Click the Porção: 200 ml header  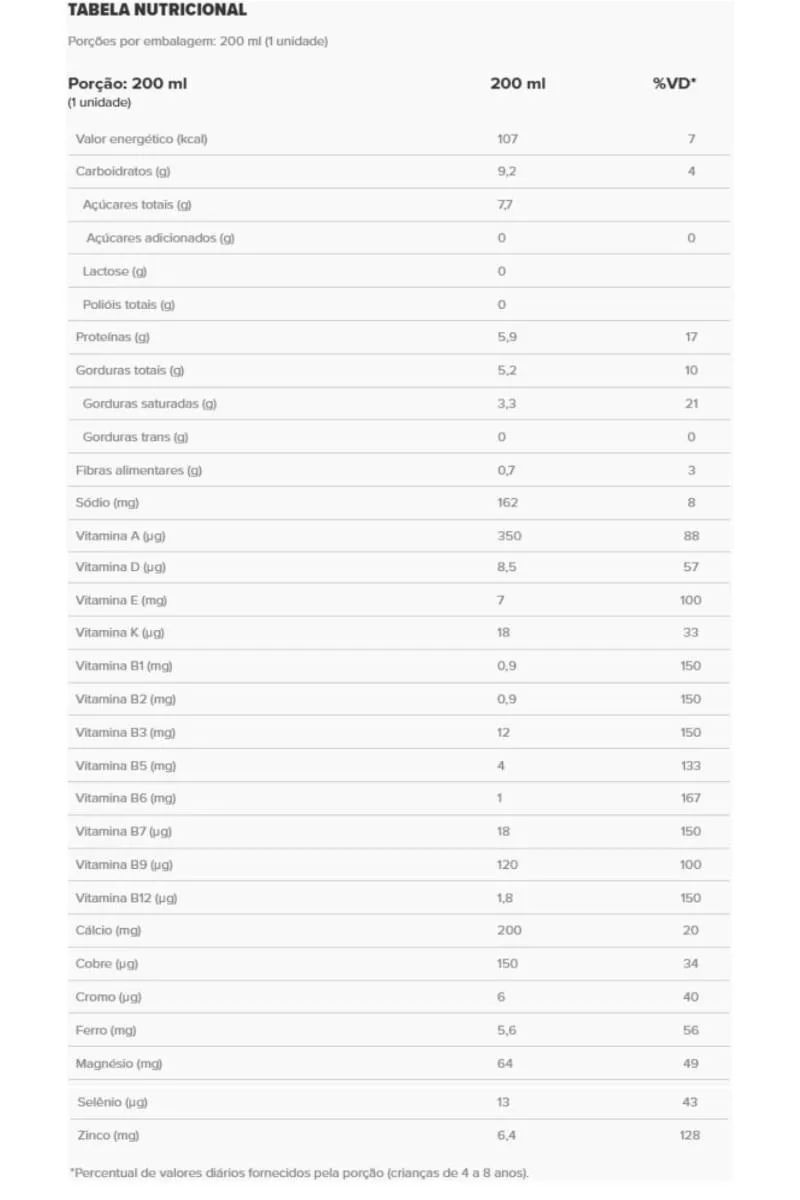[x=127, y=84]
